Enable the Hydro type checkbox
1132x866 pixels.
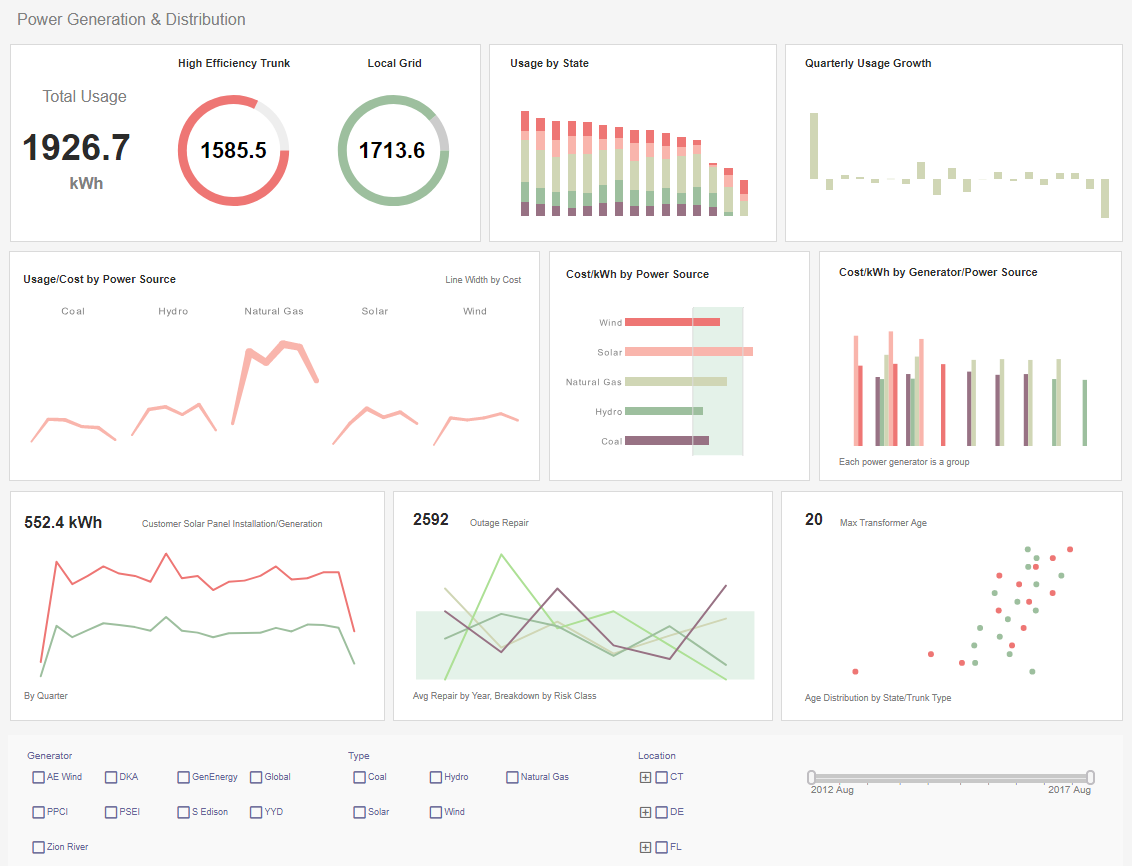pyautogui.click(x=434, y=776)
